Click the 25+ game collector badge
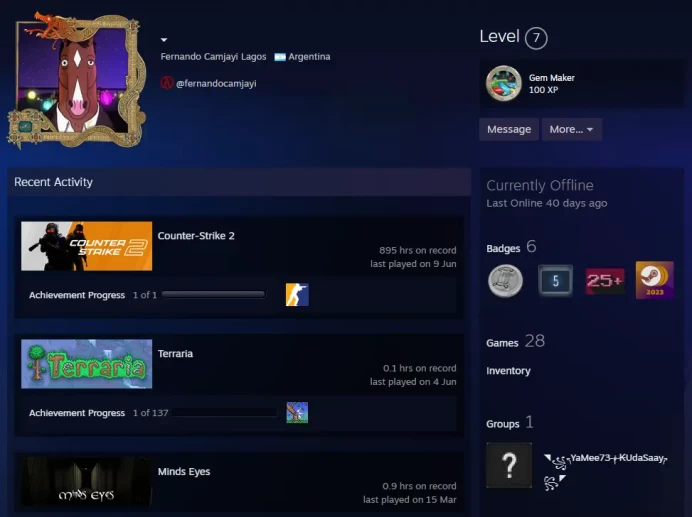The image size is (692, 517). pos(605,280)
